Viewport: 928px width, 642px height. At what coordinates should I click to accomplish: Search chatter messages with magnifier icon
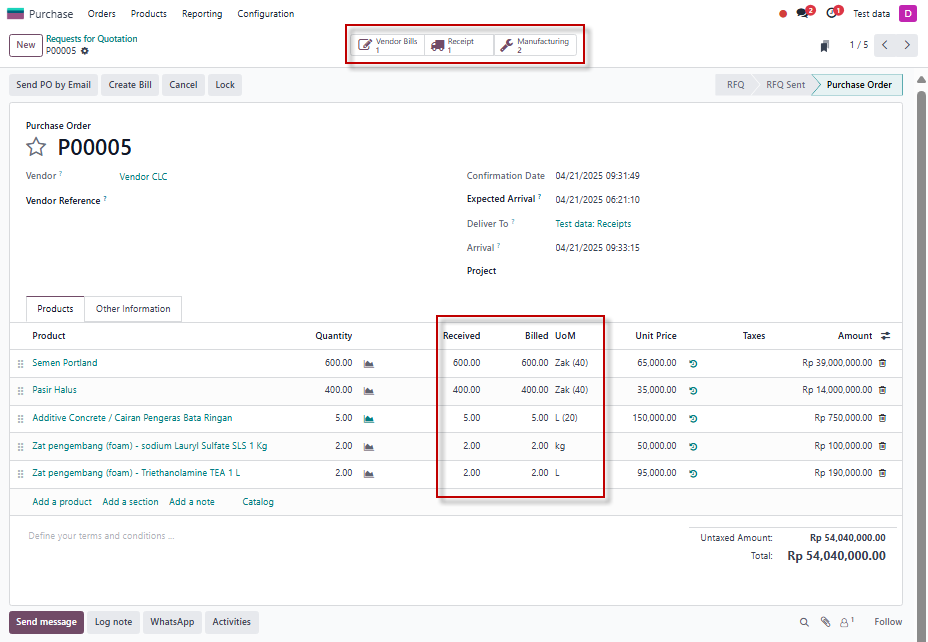804,622
